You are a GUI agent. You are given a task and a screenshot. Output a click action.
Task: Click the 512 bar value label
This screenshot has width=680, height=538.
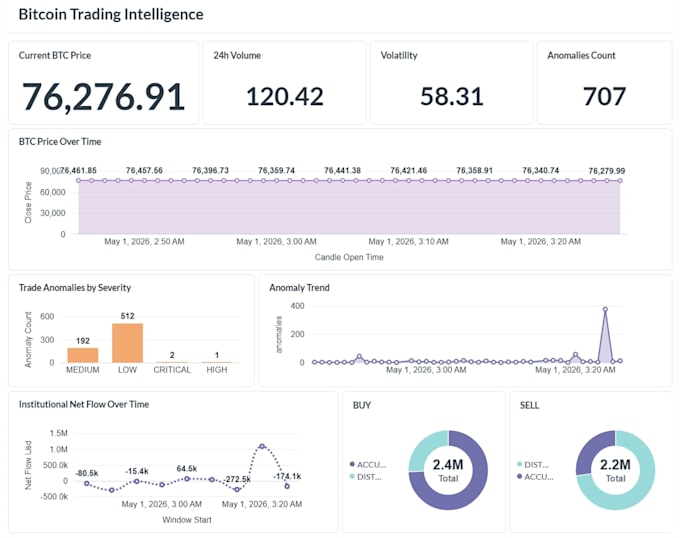click(x=128, y=316)
